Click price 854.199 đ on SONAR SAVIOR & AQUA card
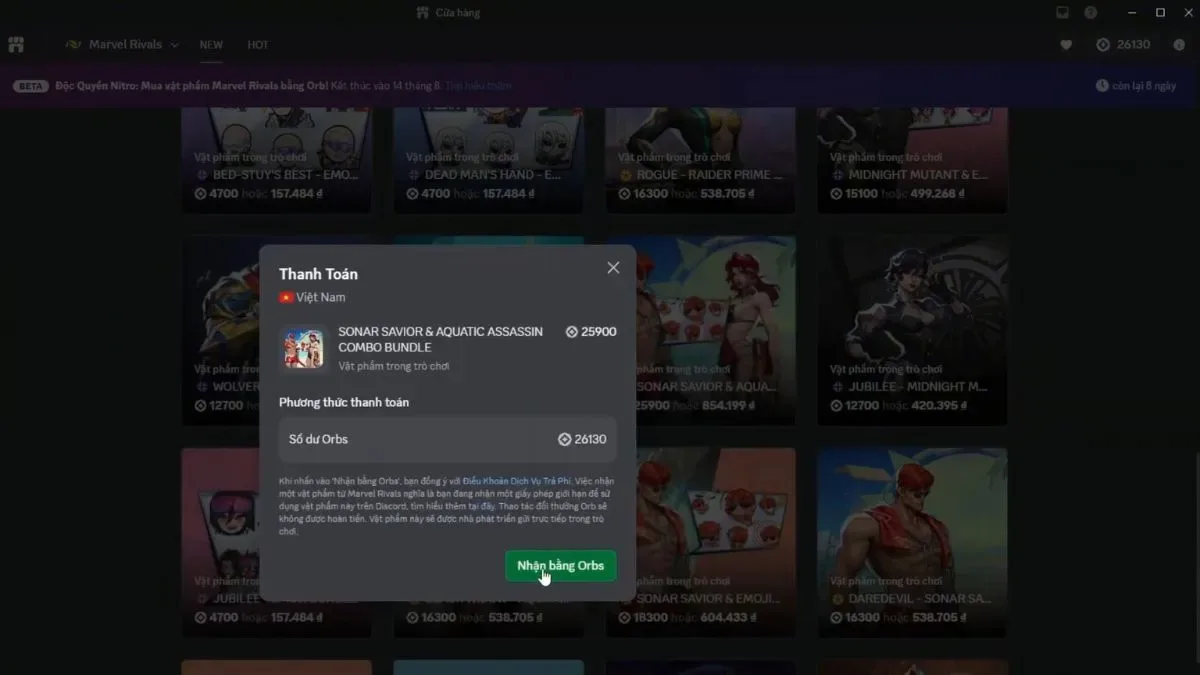This screenshot has width=1200, height=675. (x=726, y=406)
